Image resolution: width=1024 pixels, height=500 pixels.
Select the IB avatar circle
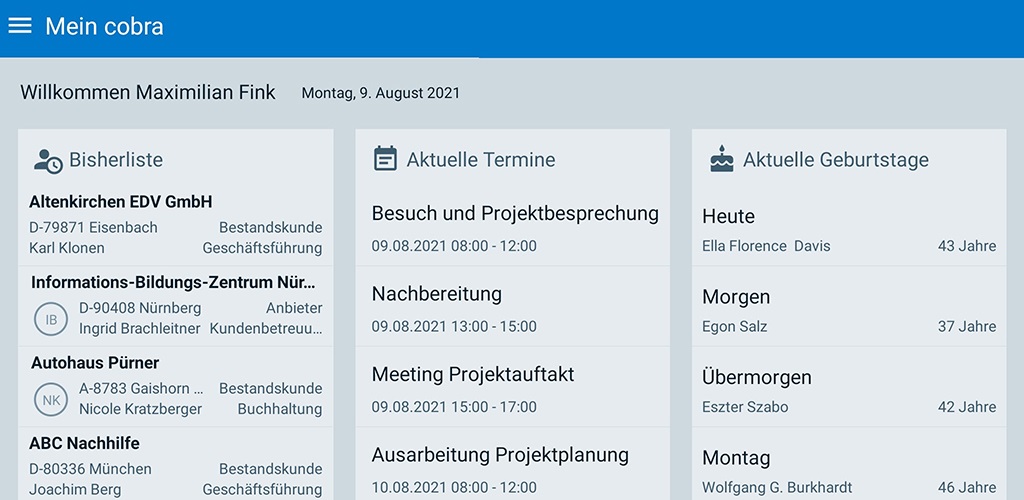(x=51, y=319)
